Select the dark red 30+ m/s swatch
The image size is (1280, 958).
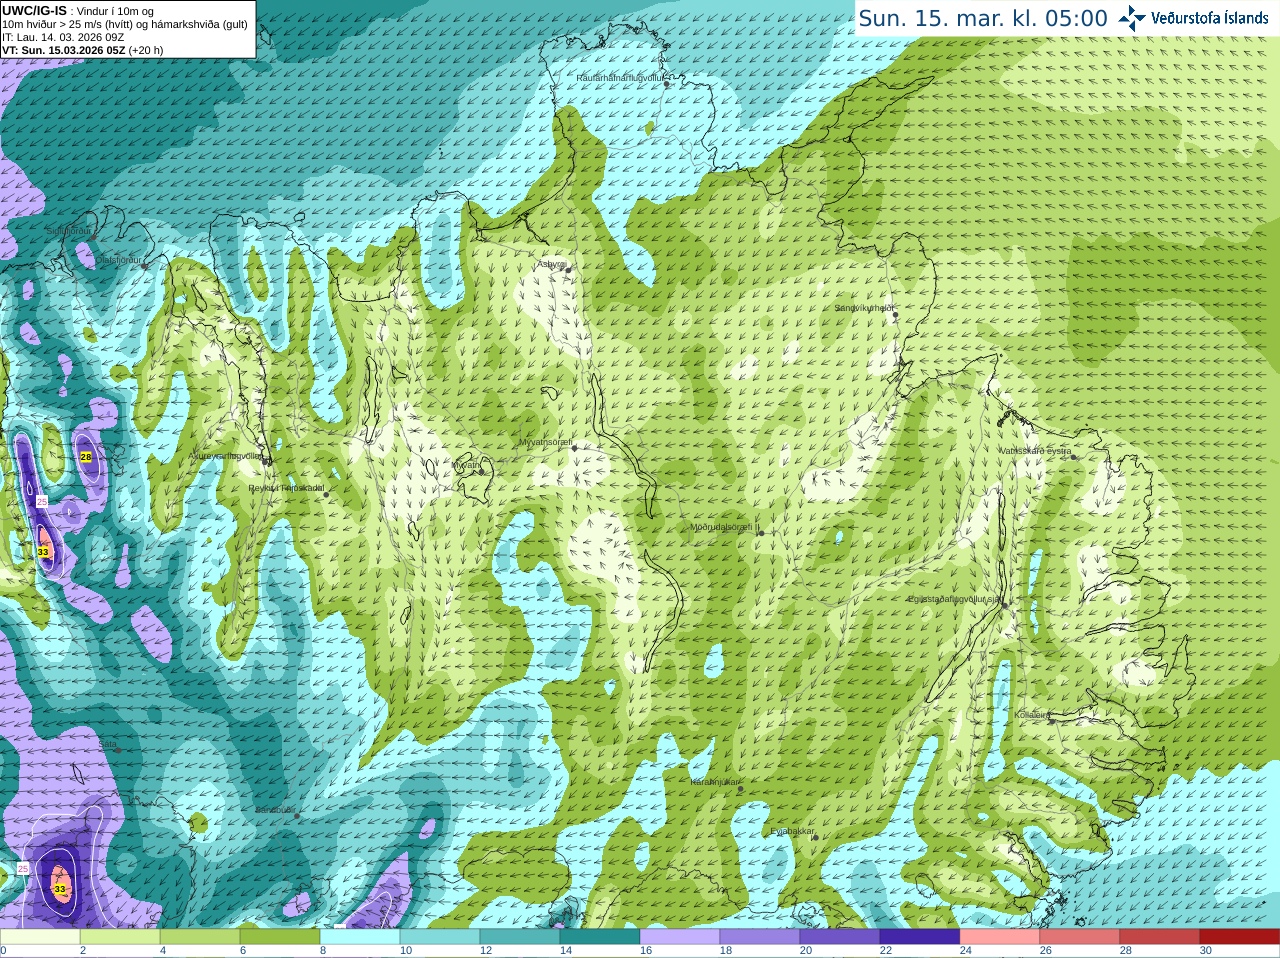pos(1240,937)
